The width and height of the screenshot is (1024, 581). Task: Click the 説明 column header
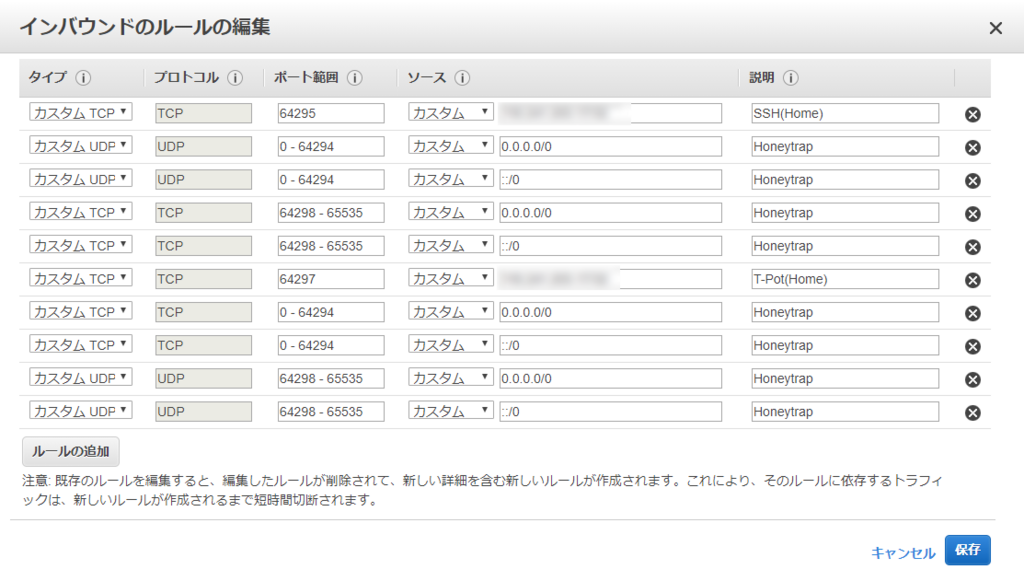pyautogui.click(x=761, y=78)
